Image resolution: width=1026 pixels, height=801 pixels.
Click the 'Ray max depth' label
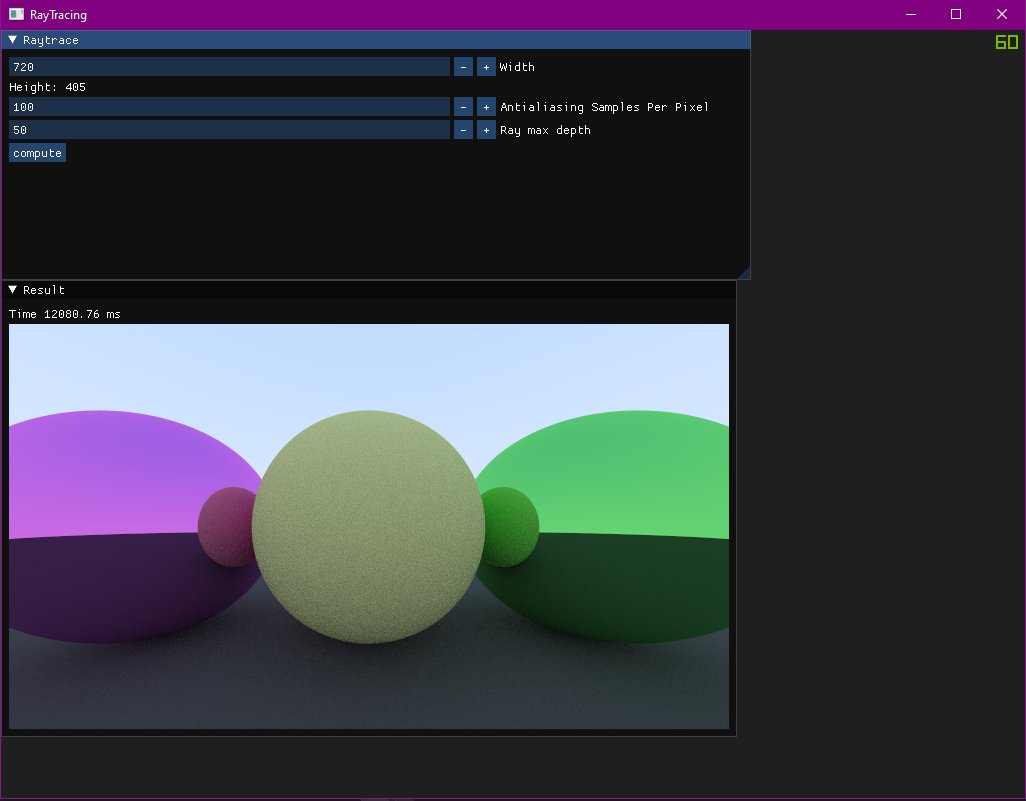click(x=545, y=130)
